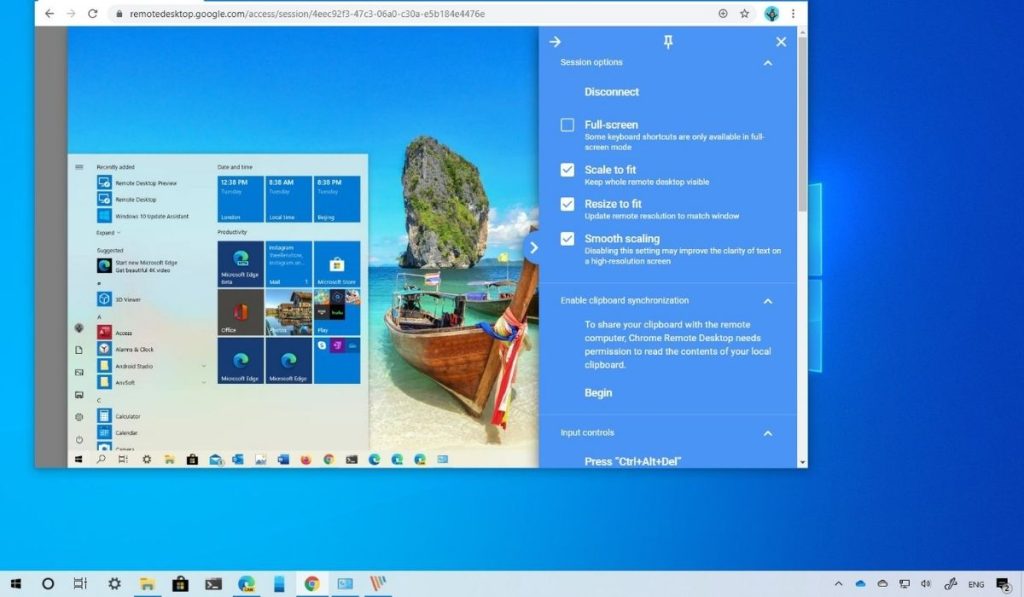Open the Chrome profile avatar

[x=771, y=14]
